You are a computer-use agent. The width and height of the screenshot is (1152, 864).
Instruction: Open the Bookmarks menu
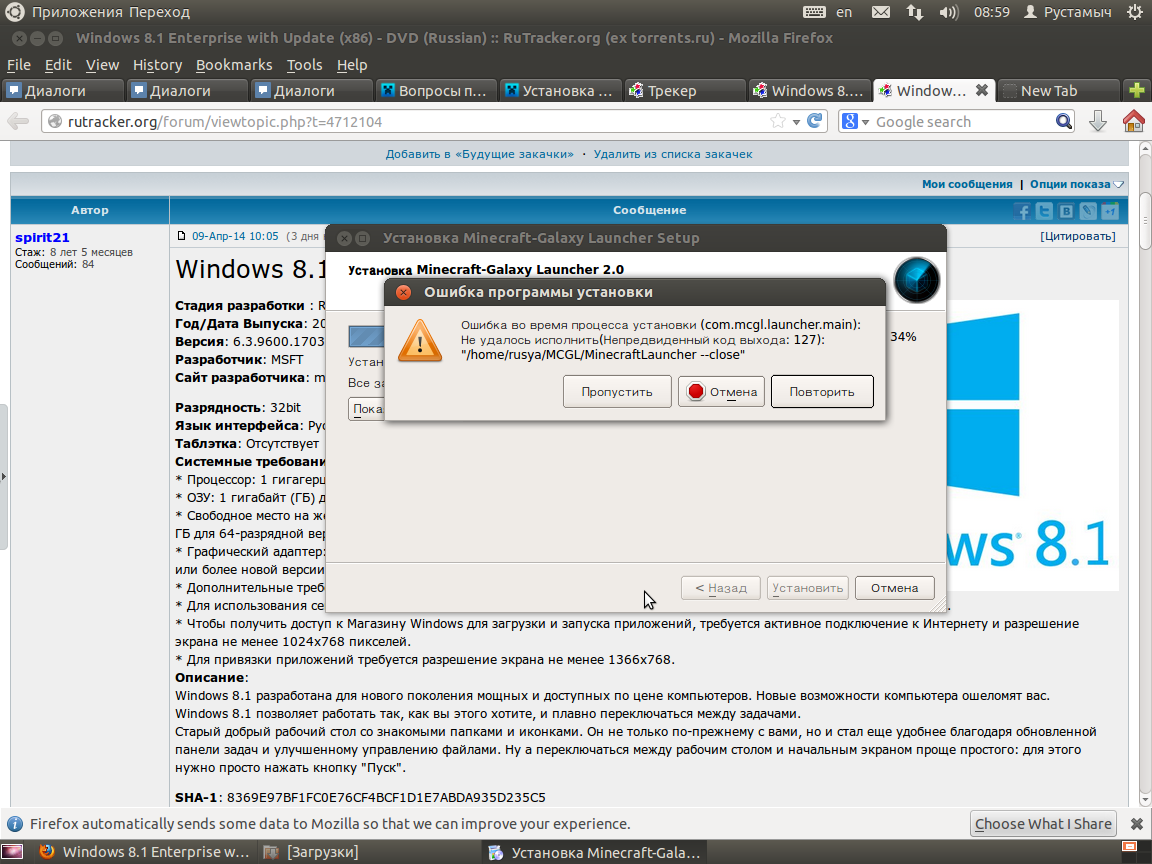click(x=234, y=65)
